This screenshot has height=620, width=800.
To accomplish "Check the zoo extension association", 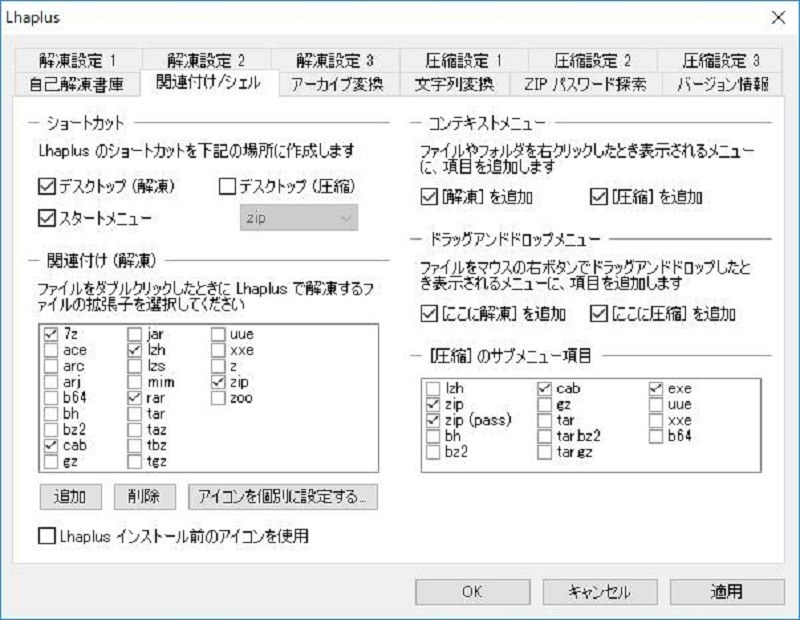I will tap(218, 398).
